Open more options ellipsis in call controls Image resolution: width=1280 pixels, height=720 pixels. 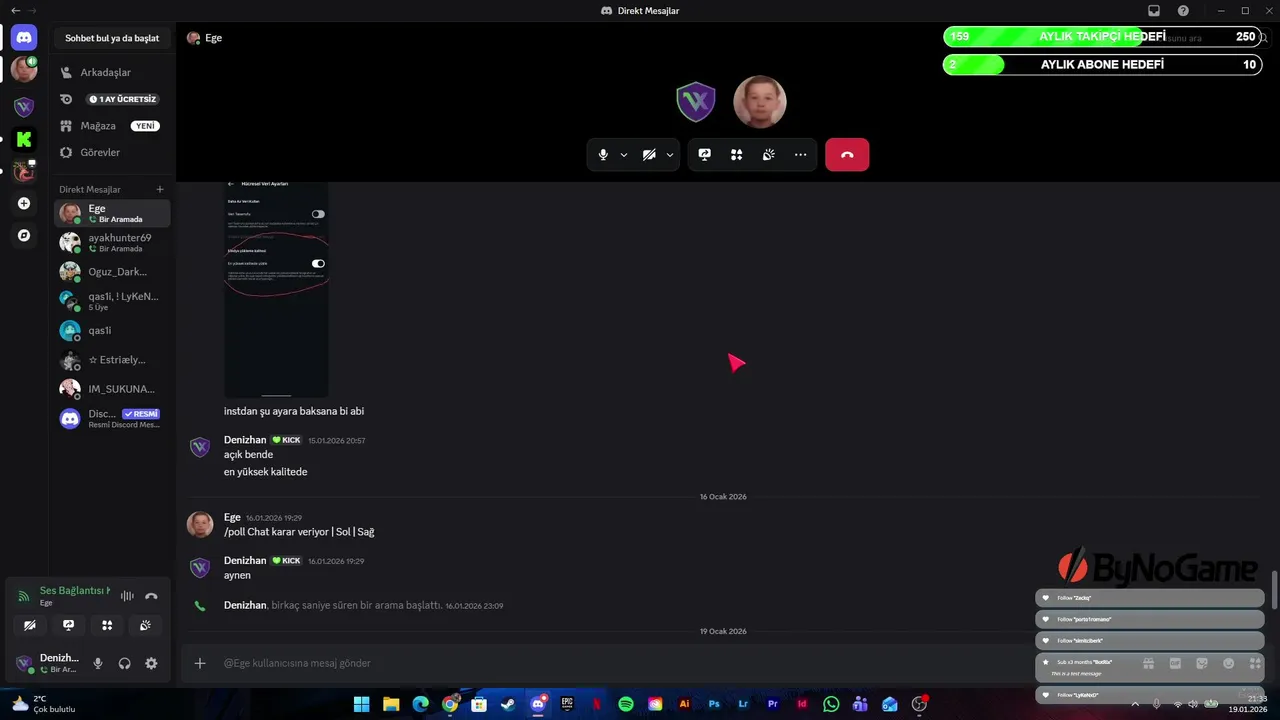801,155
